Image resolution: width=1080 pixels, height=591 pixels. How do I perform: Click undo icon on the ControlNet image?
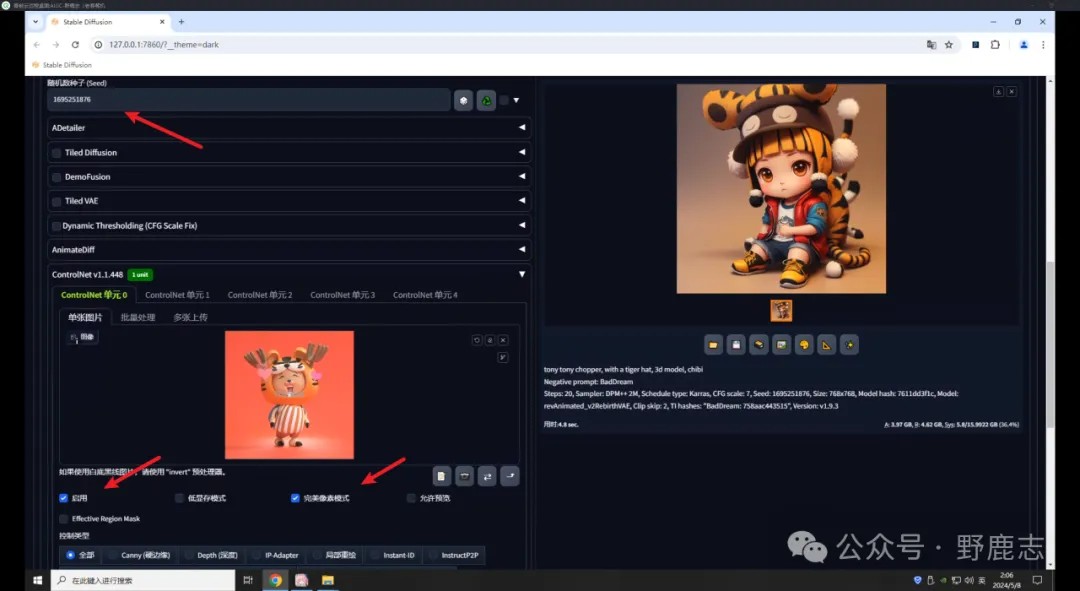(477, 340)
